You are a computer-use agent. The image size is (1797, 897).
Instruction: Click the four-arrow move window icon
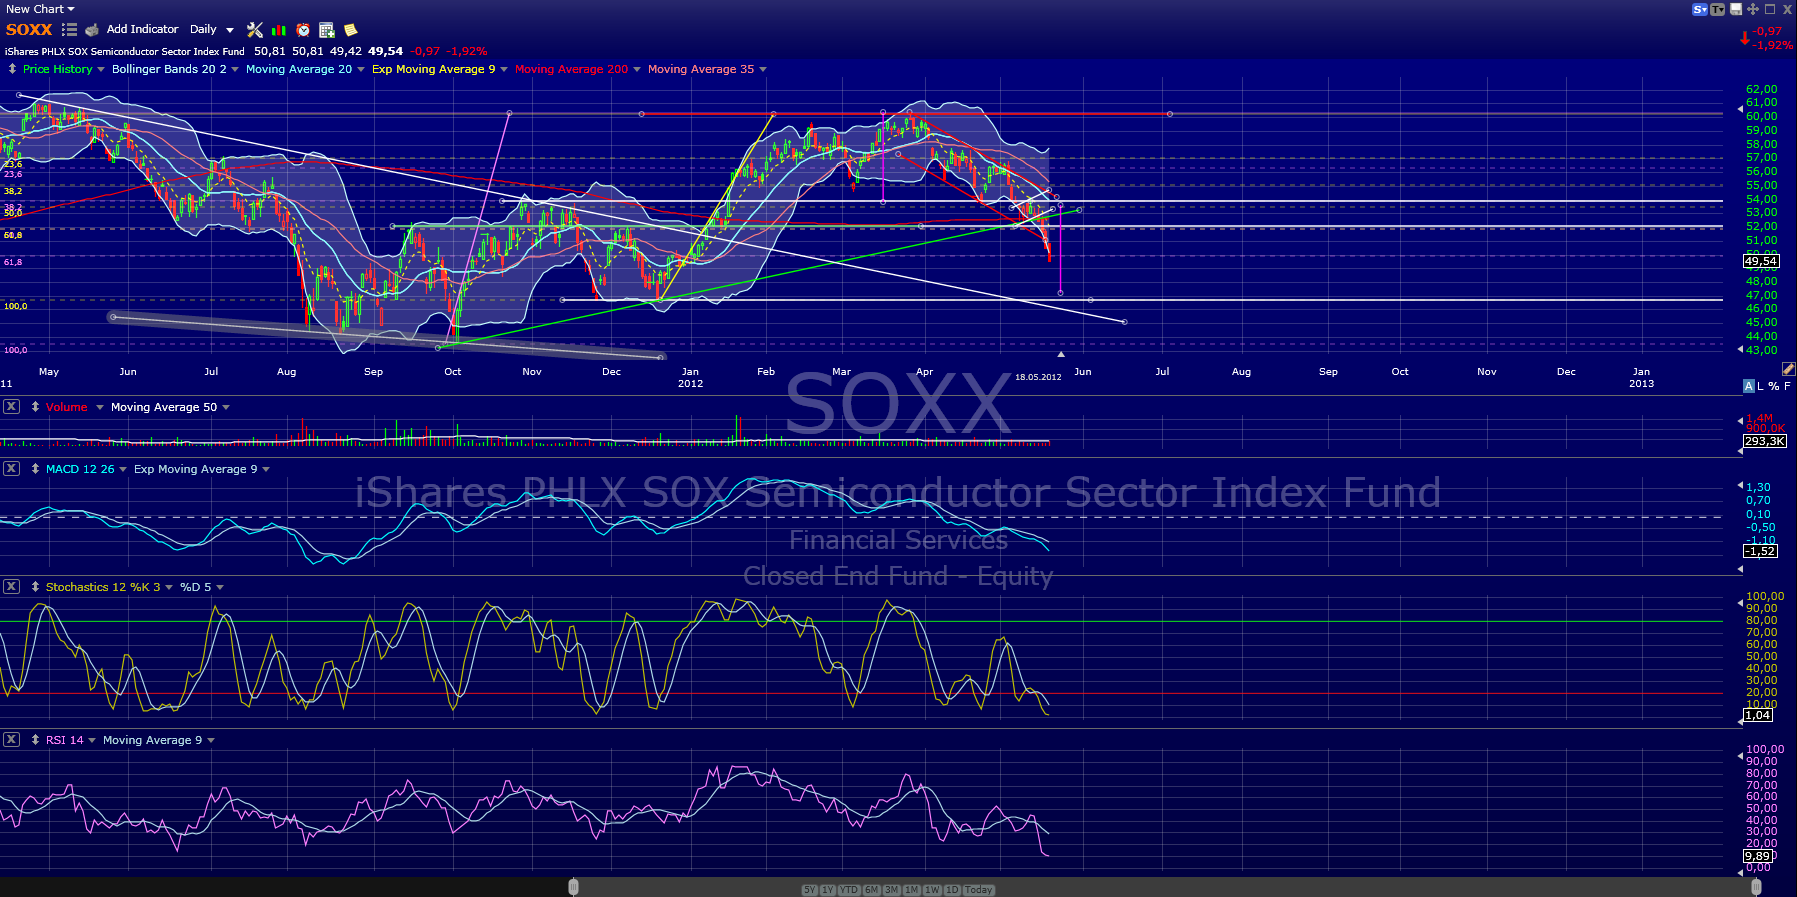1753,9
